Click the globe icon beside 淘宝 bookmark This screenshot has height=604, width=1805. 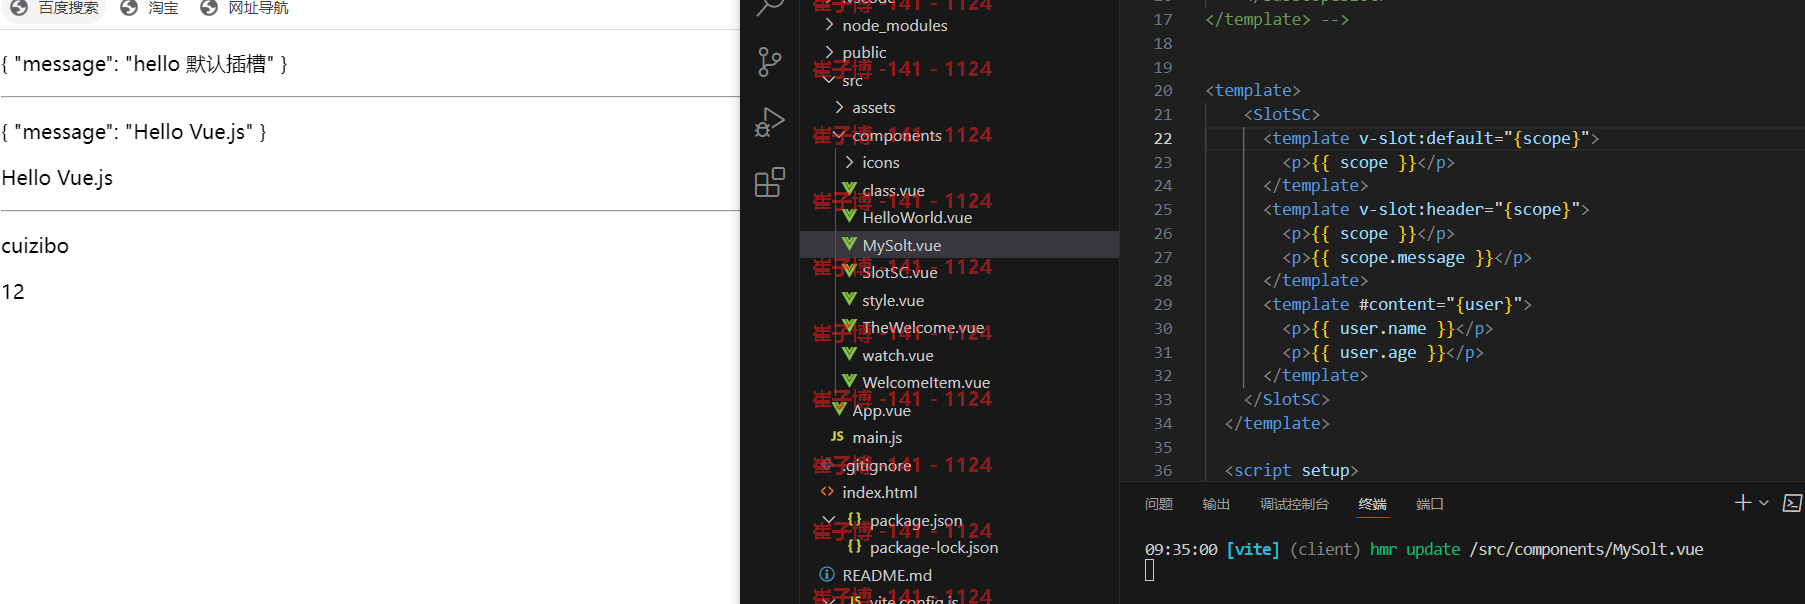129,8
